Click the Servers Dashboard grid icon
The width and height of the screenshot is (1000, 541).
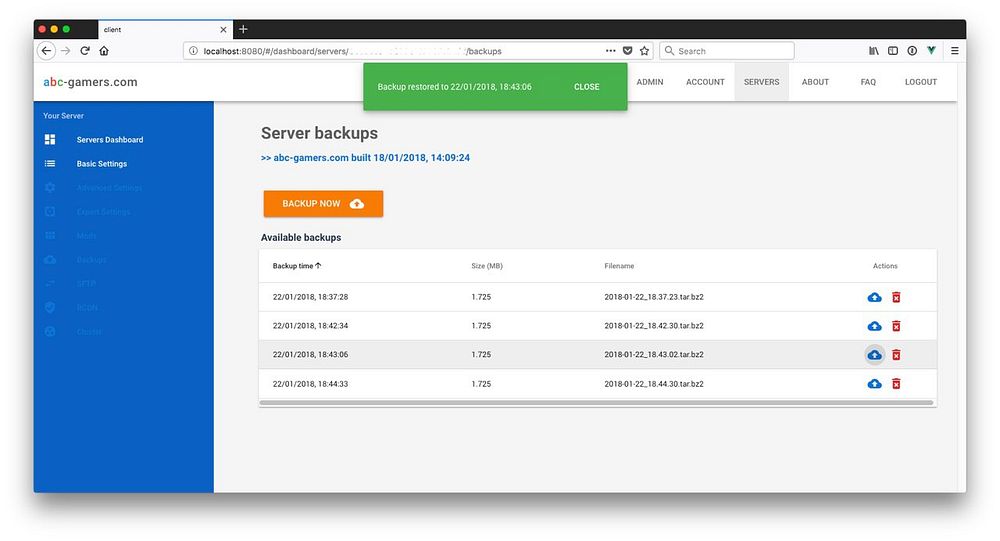pyautogui.click(x=50, y=139)
